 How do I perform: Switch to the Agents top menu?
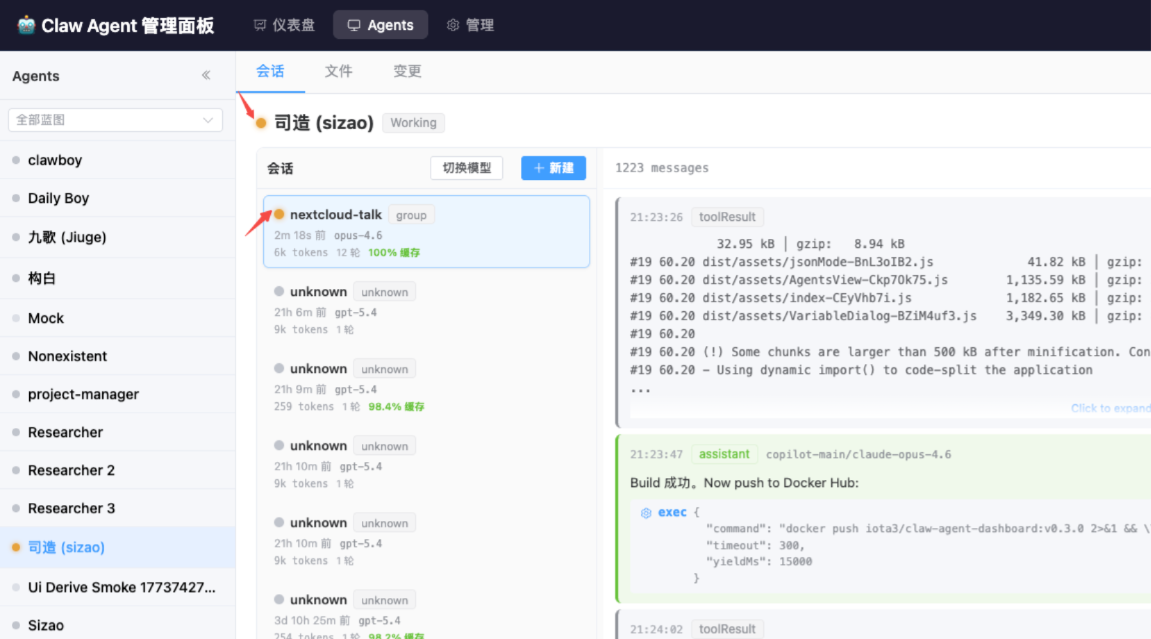tap(380, 25)
